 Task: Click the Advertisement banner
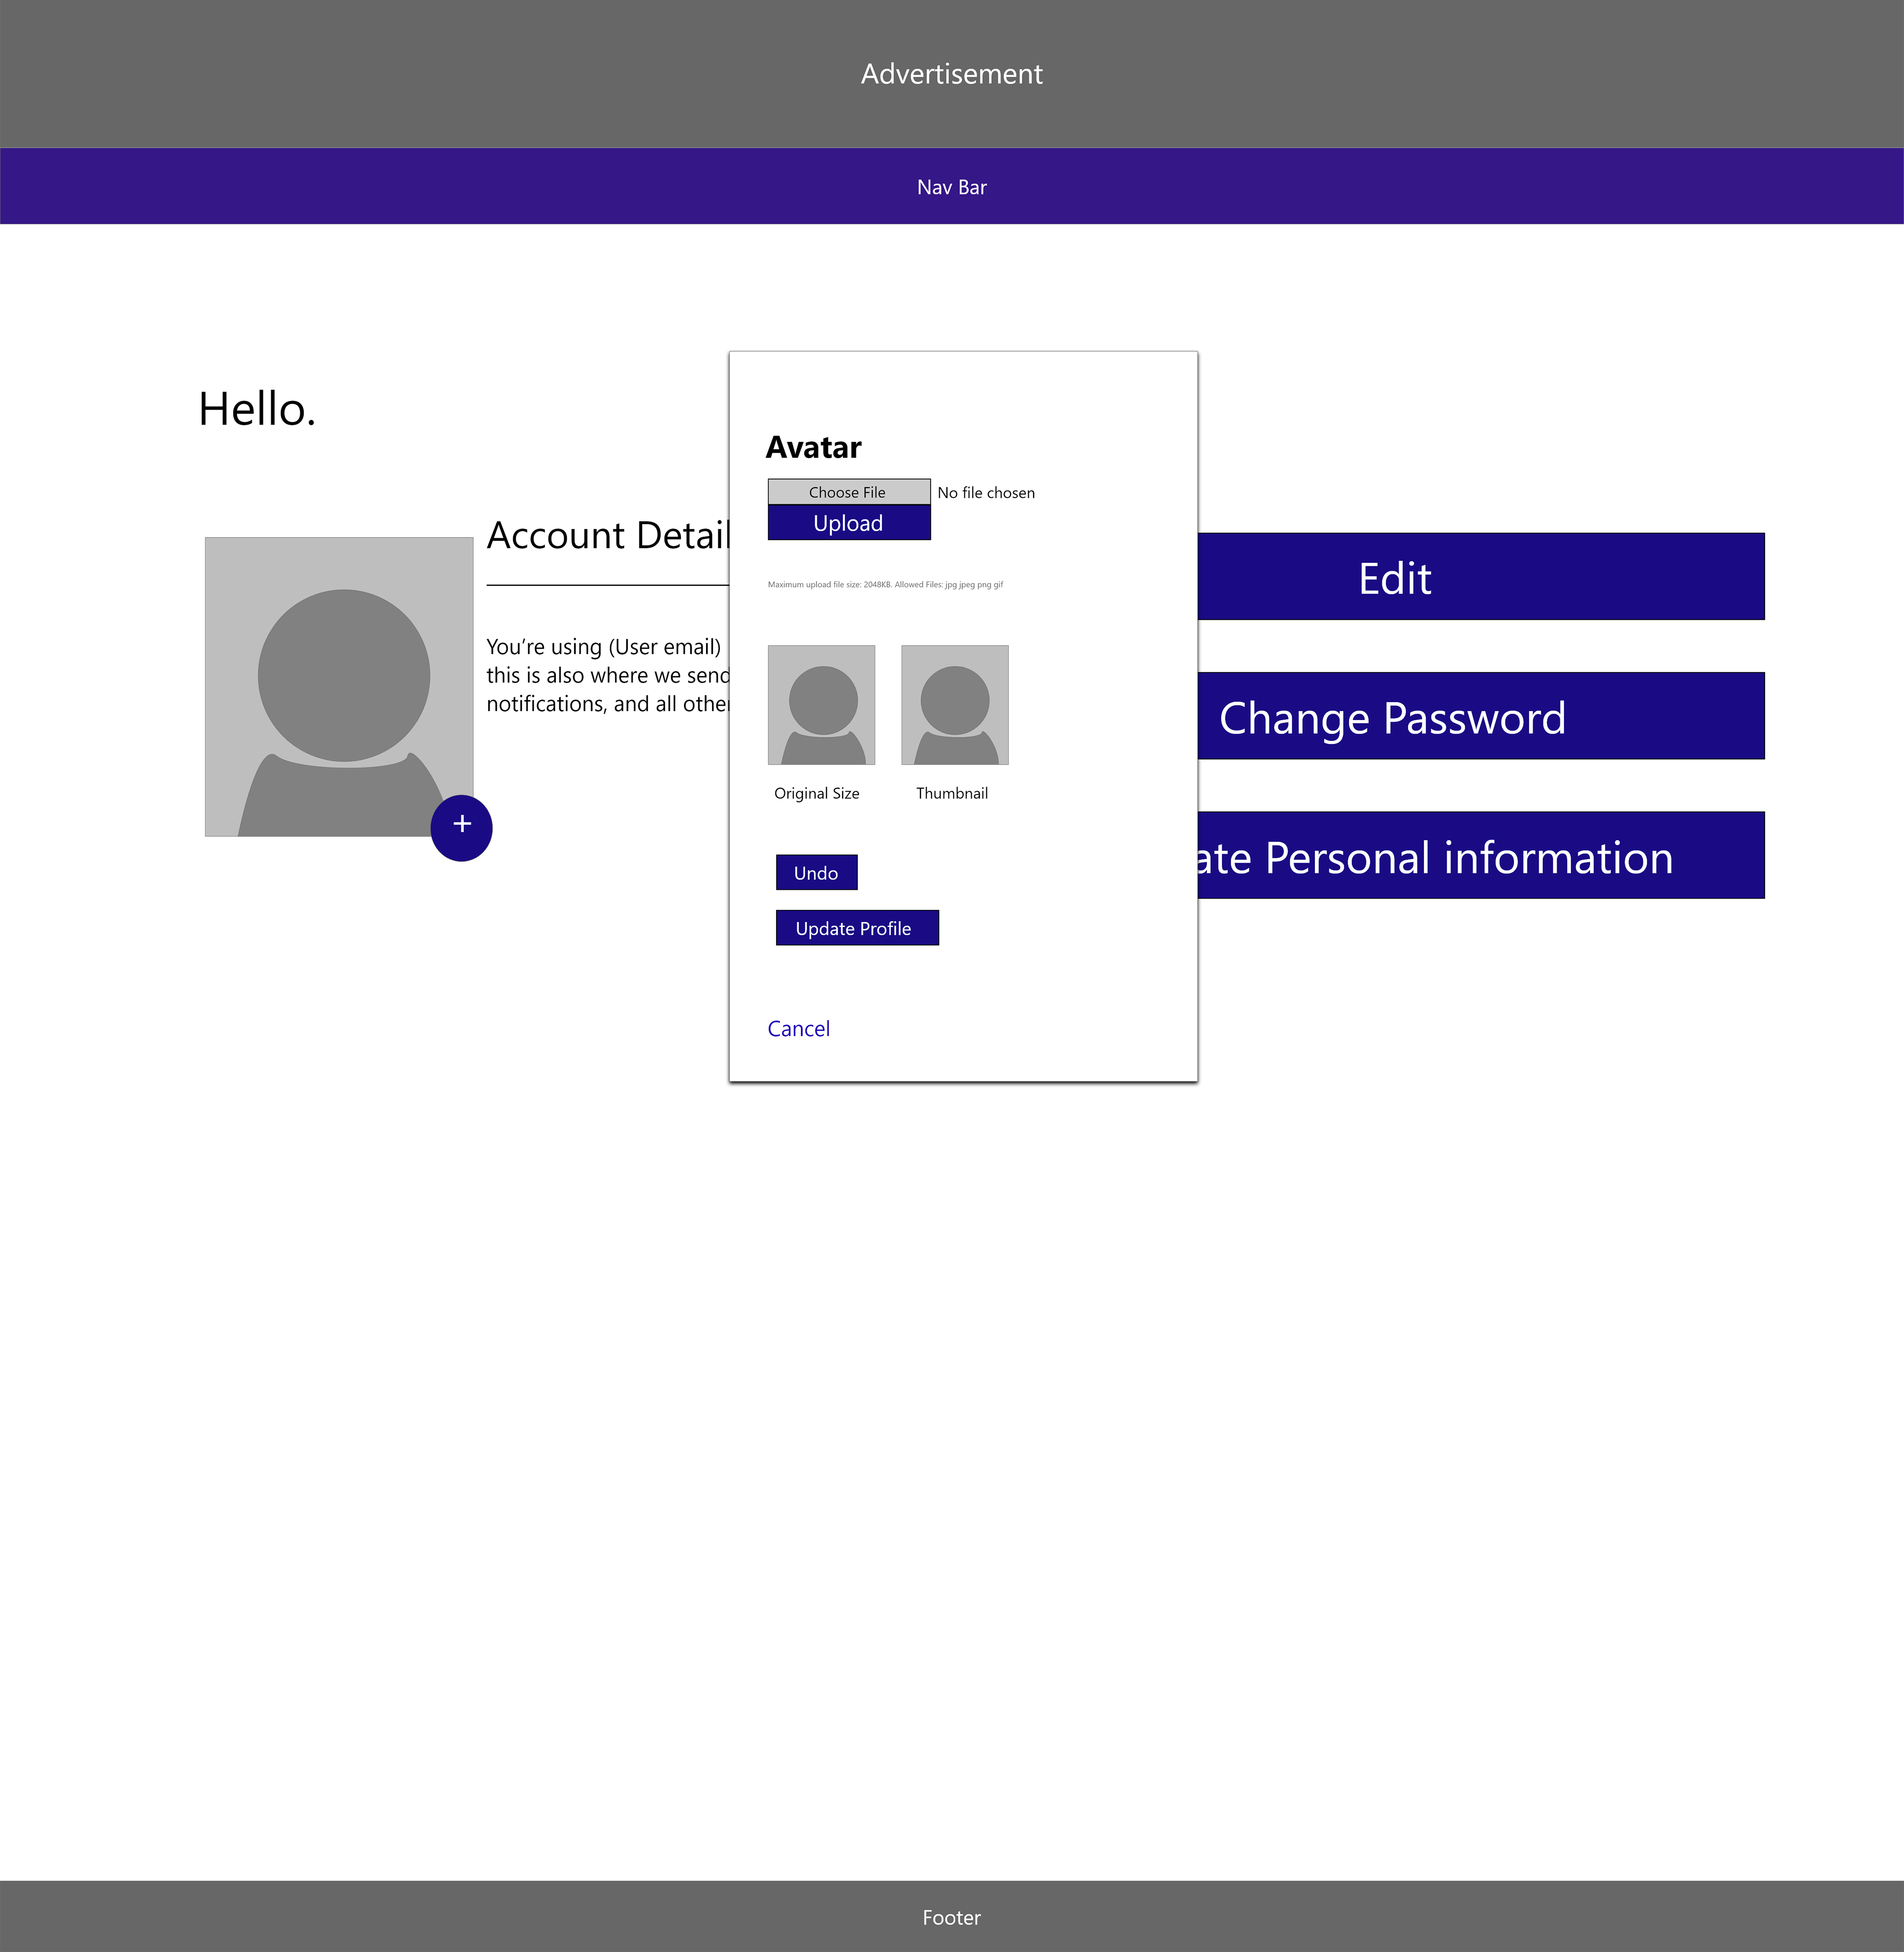point(951,74)
